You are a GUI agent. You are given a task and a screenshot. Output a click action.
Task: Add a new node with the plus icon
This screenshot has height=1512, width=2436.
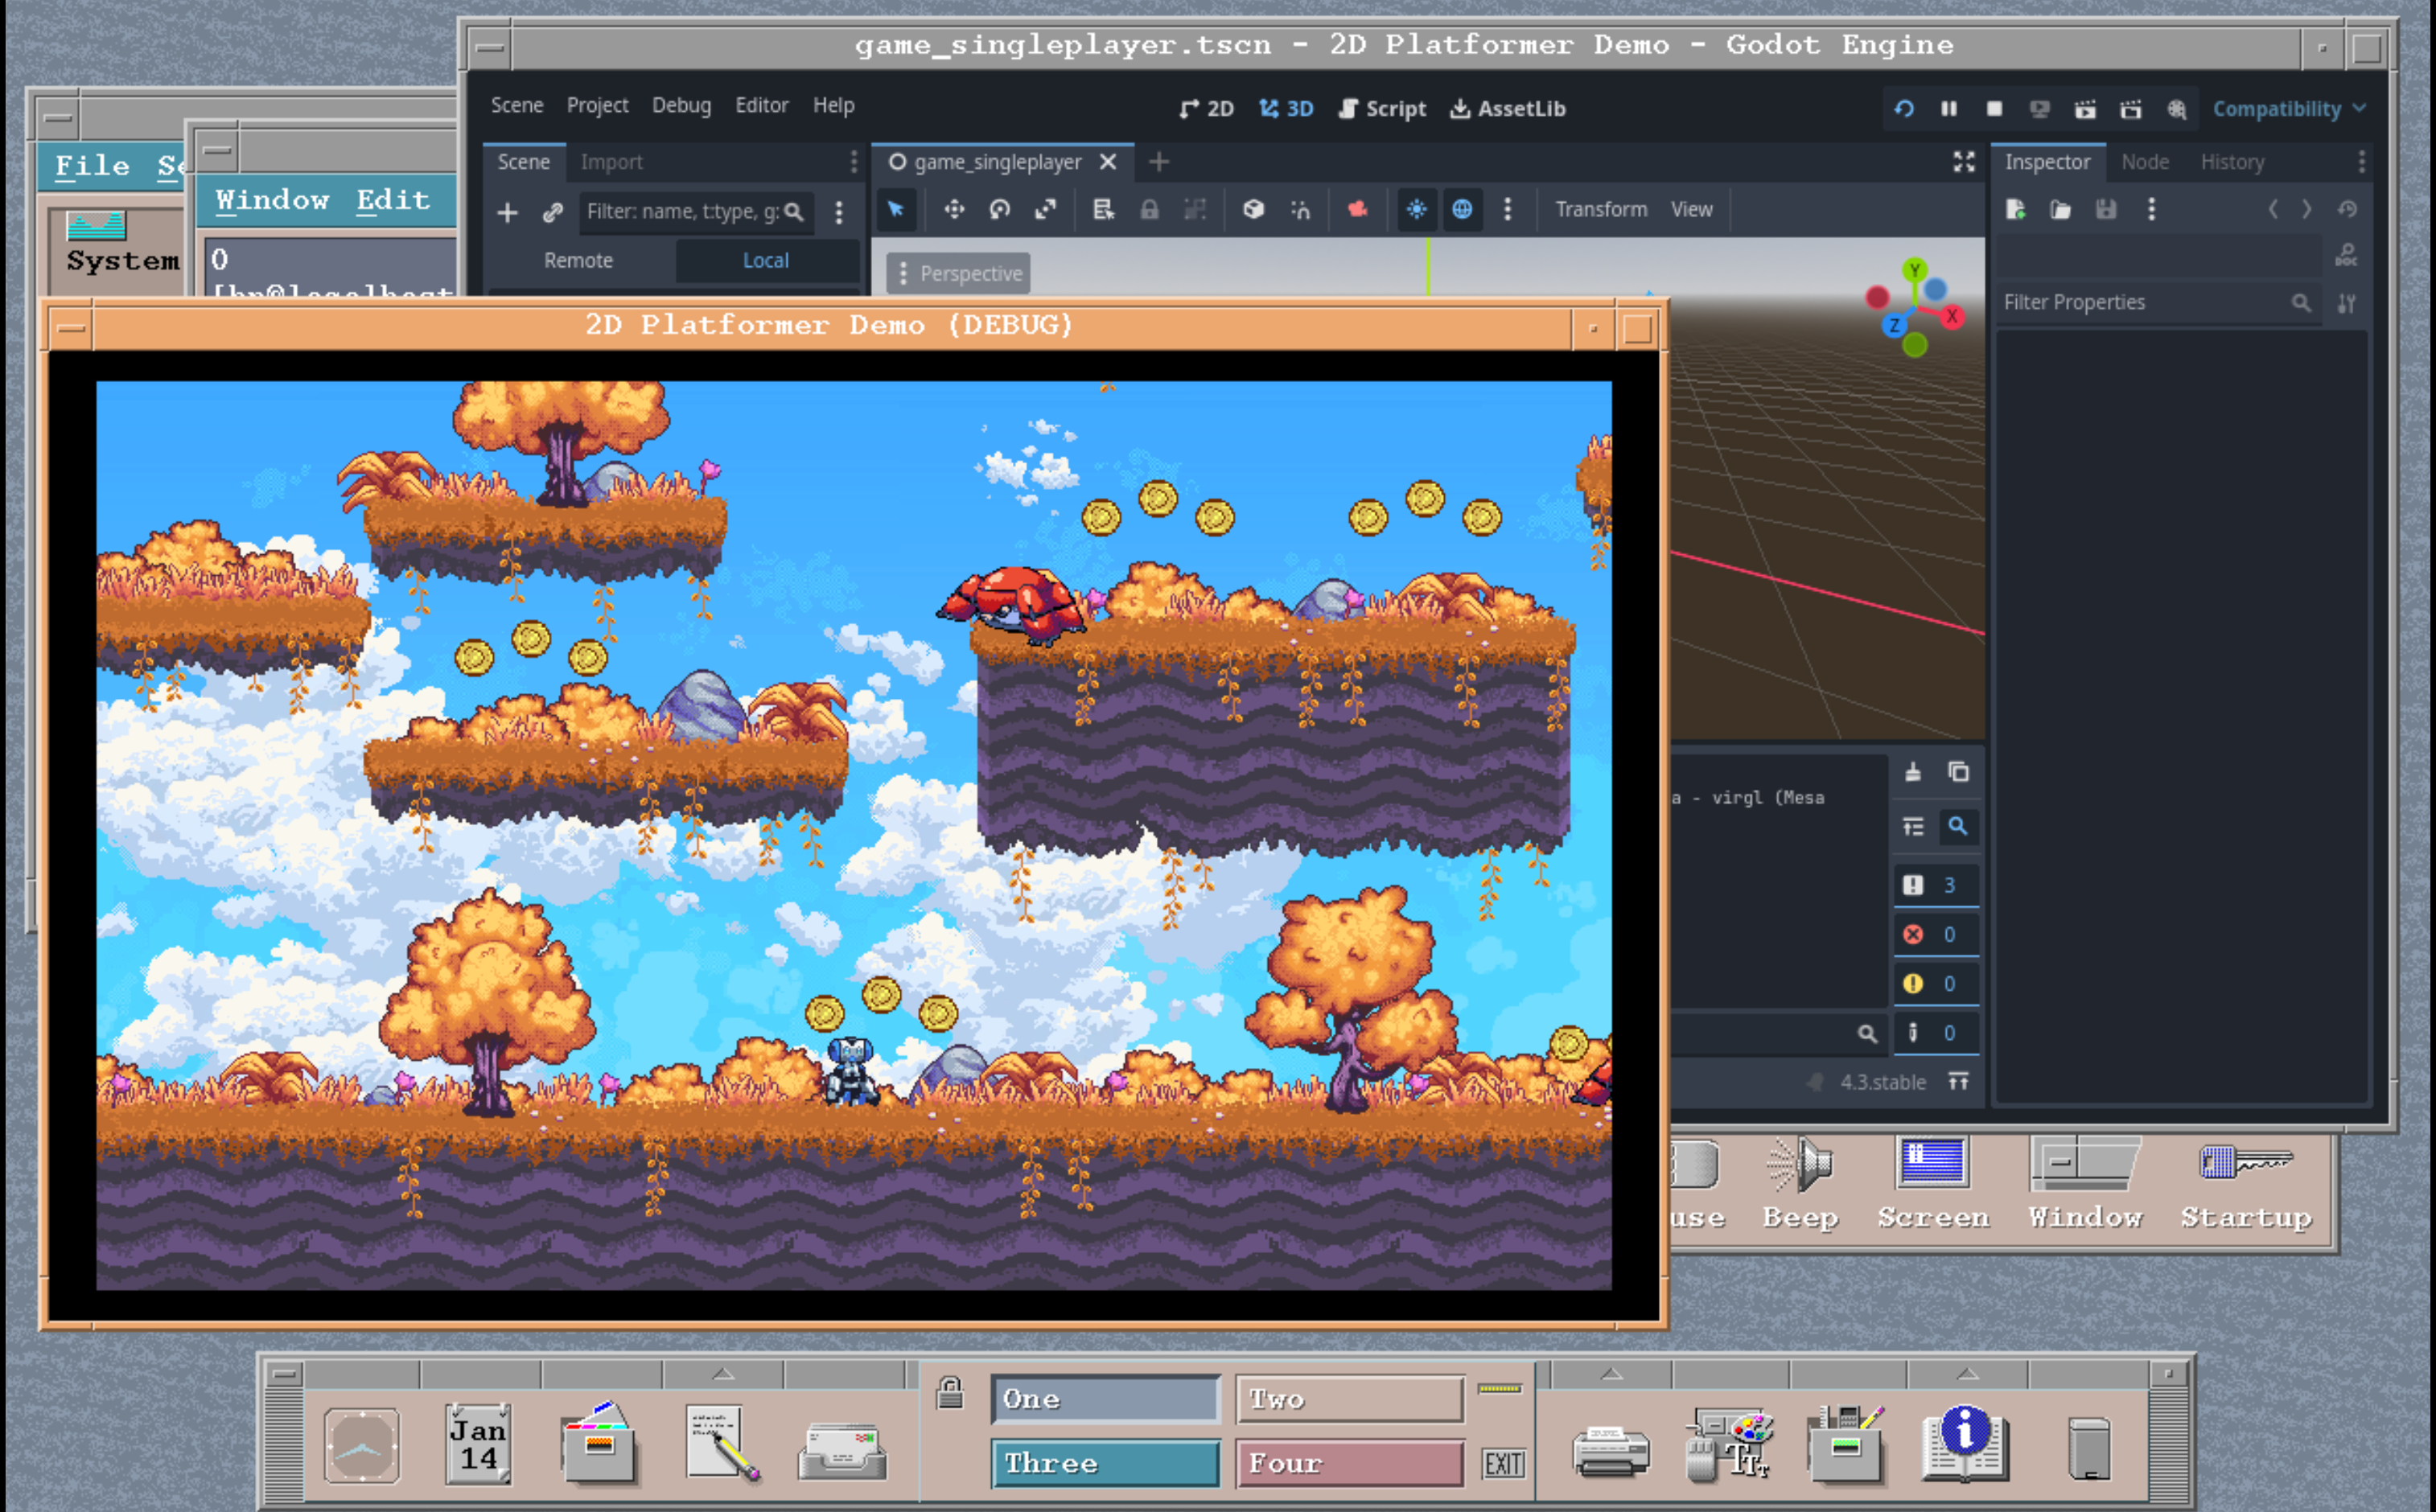pyautogui.click(x=507, y=212)
